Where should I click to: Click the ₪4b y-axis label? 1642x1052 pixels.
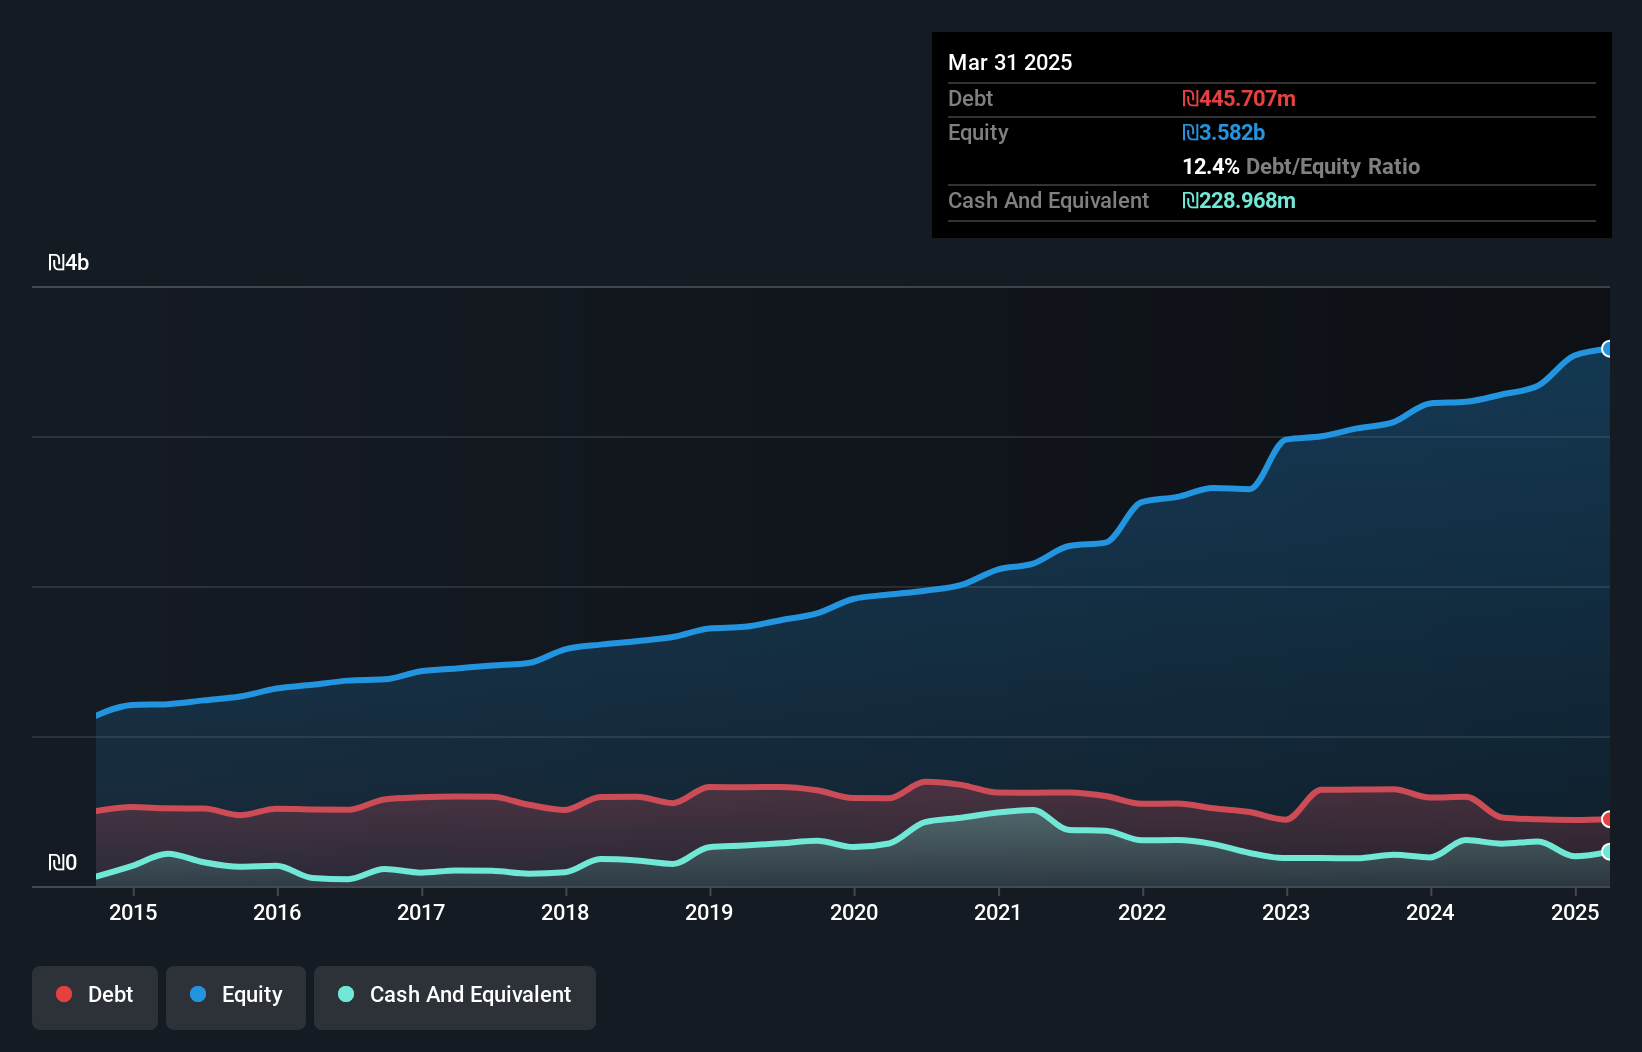(x=69, y=263)
